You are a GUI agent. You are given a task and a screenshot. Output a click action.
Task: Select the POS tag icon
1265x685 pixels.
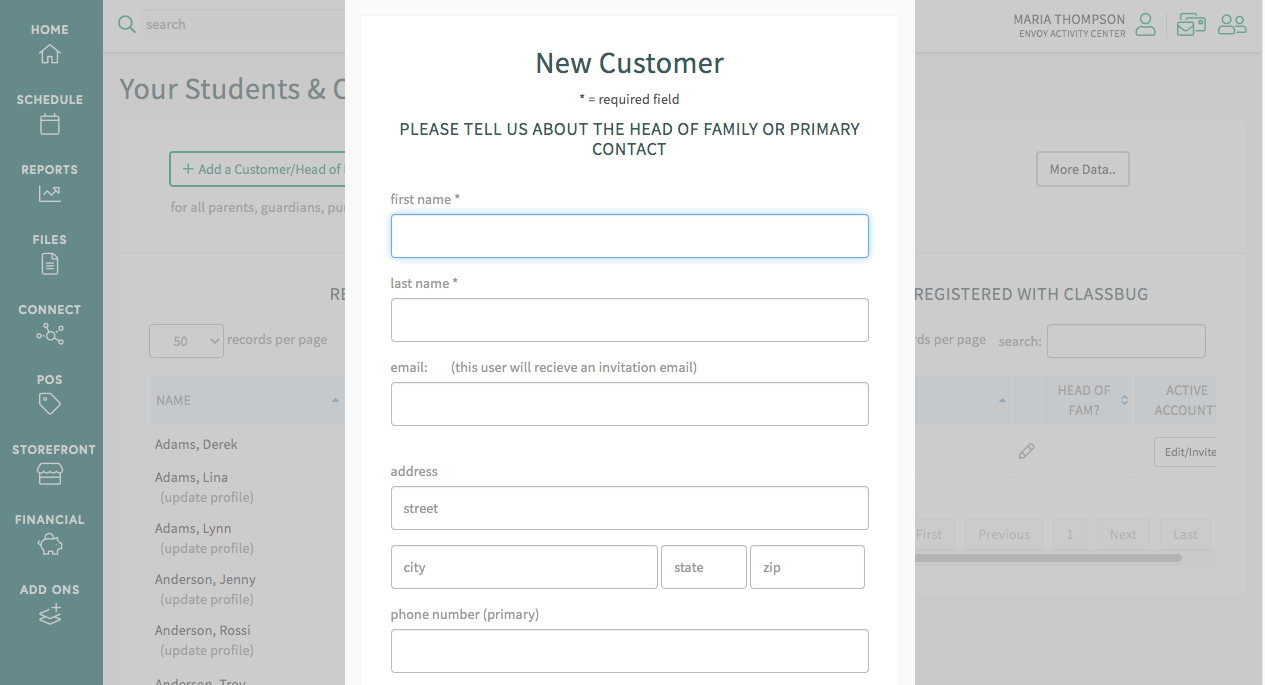tap(49, 404)
